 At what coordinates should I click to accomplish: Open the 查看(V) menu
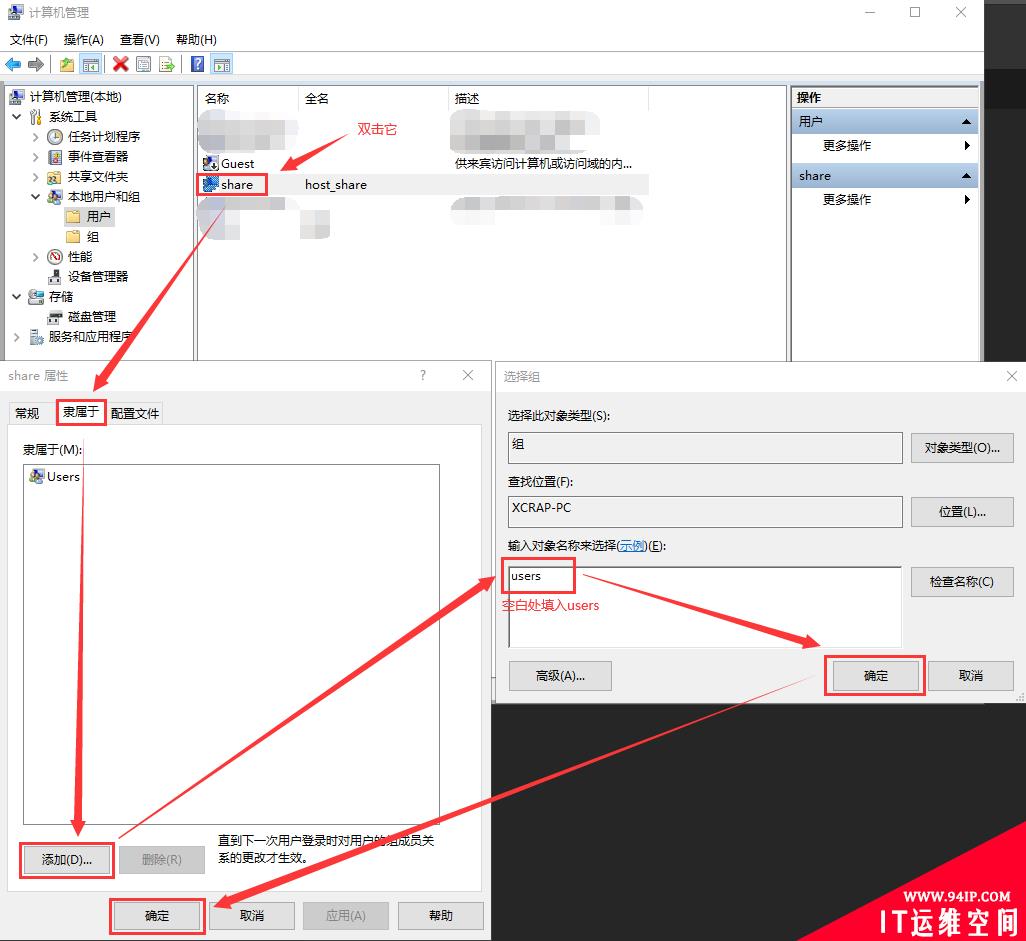pos(139,39)
